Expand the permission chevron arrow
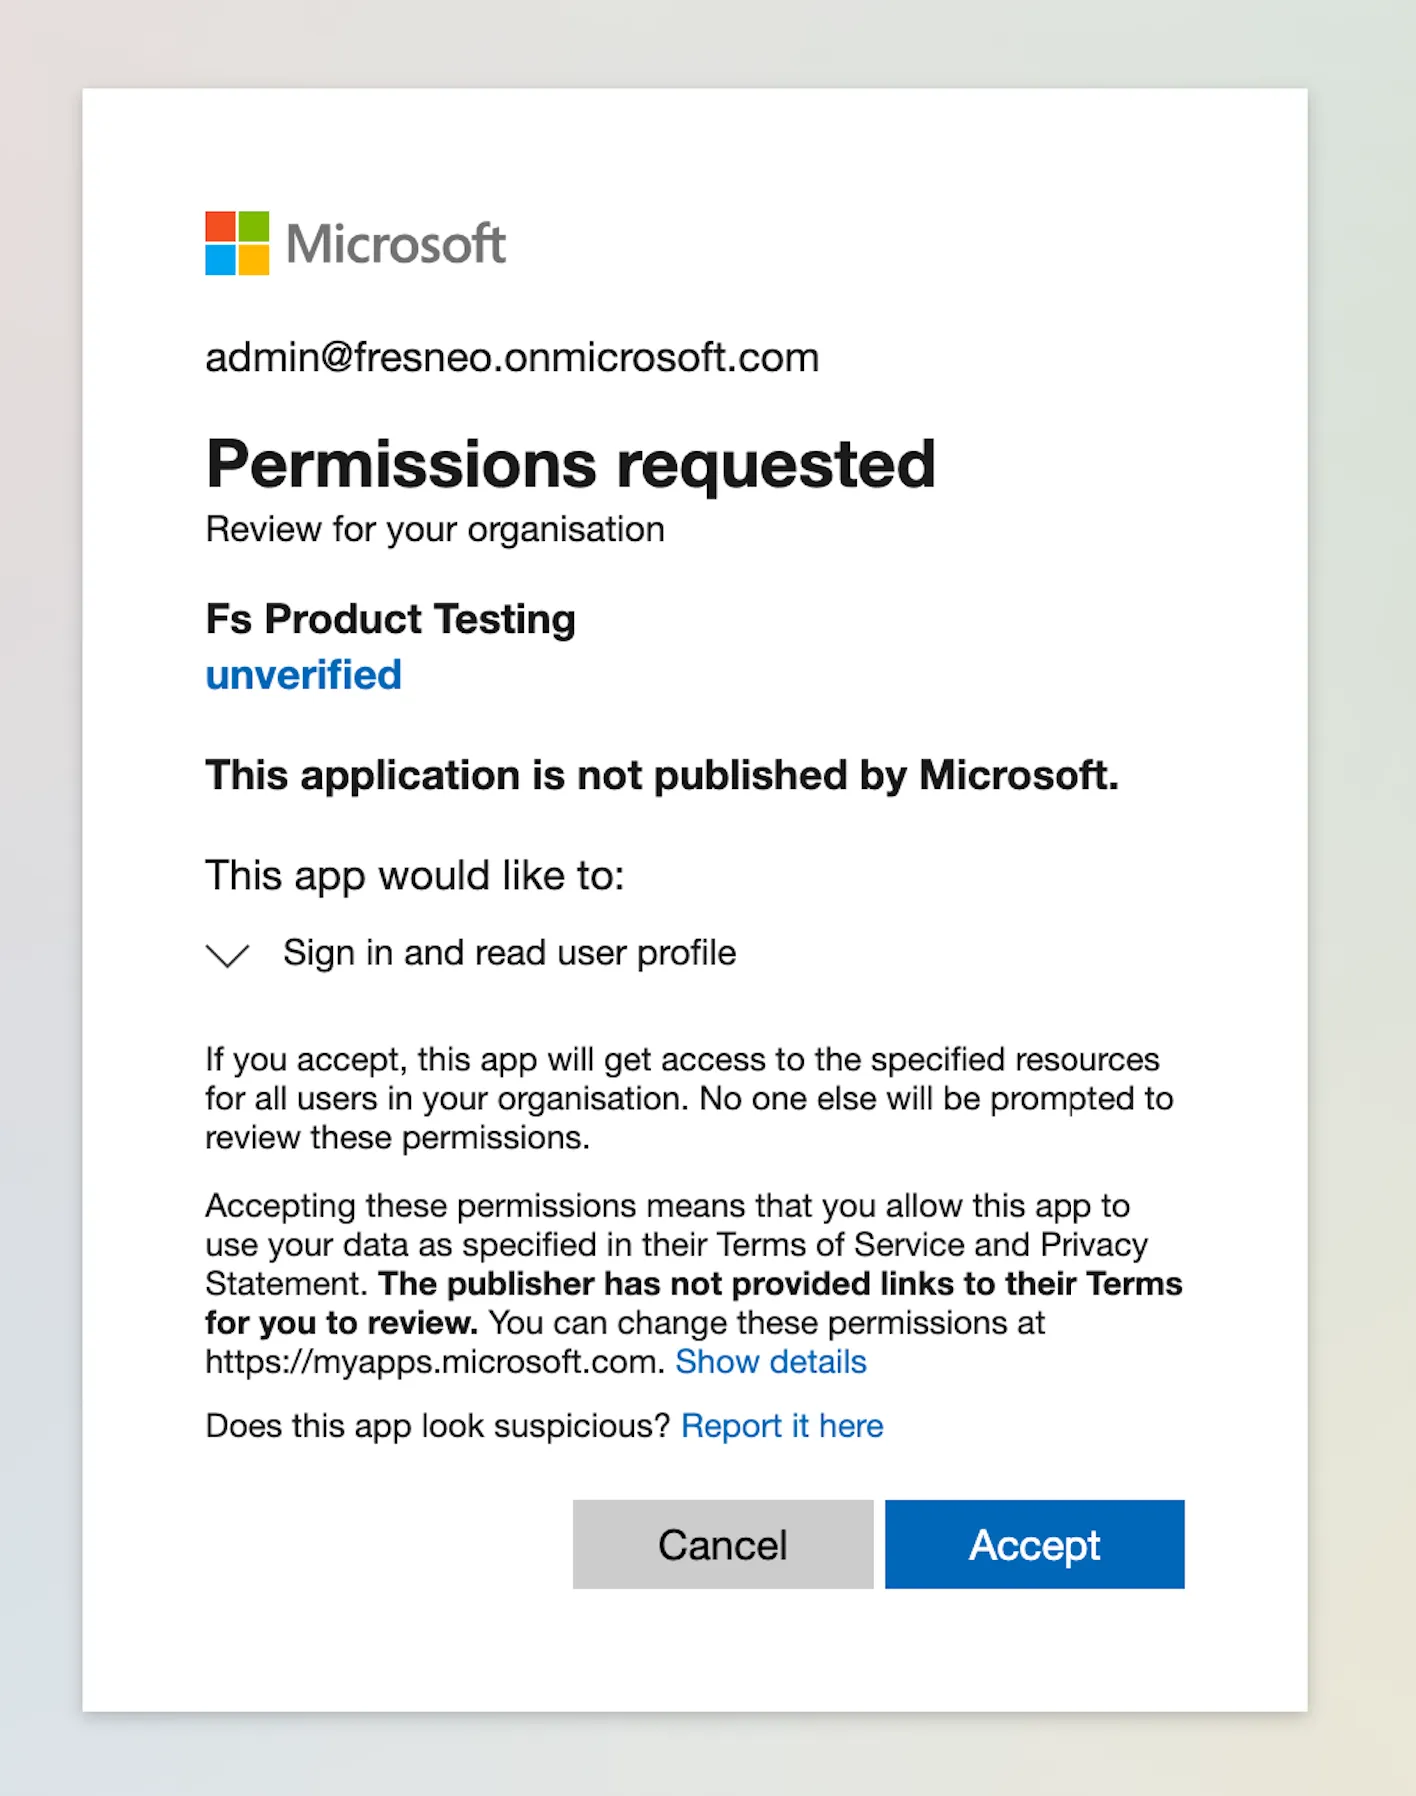1416x1796 pixels. click(227, 954)
